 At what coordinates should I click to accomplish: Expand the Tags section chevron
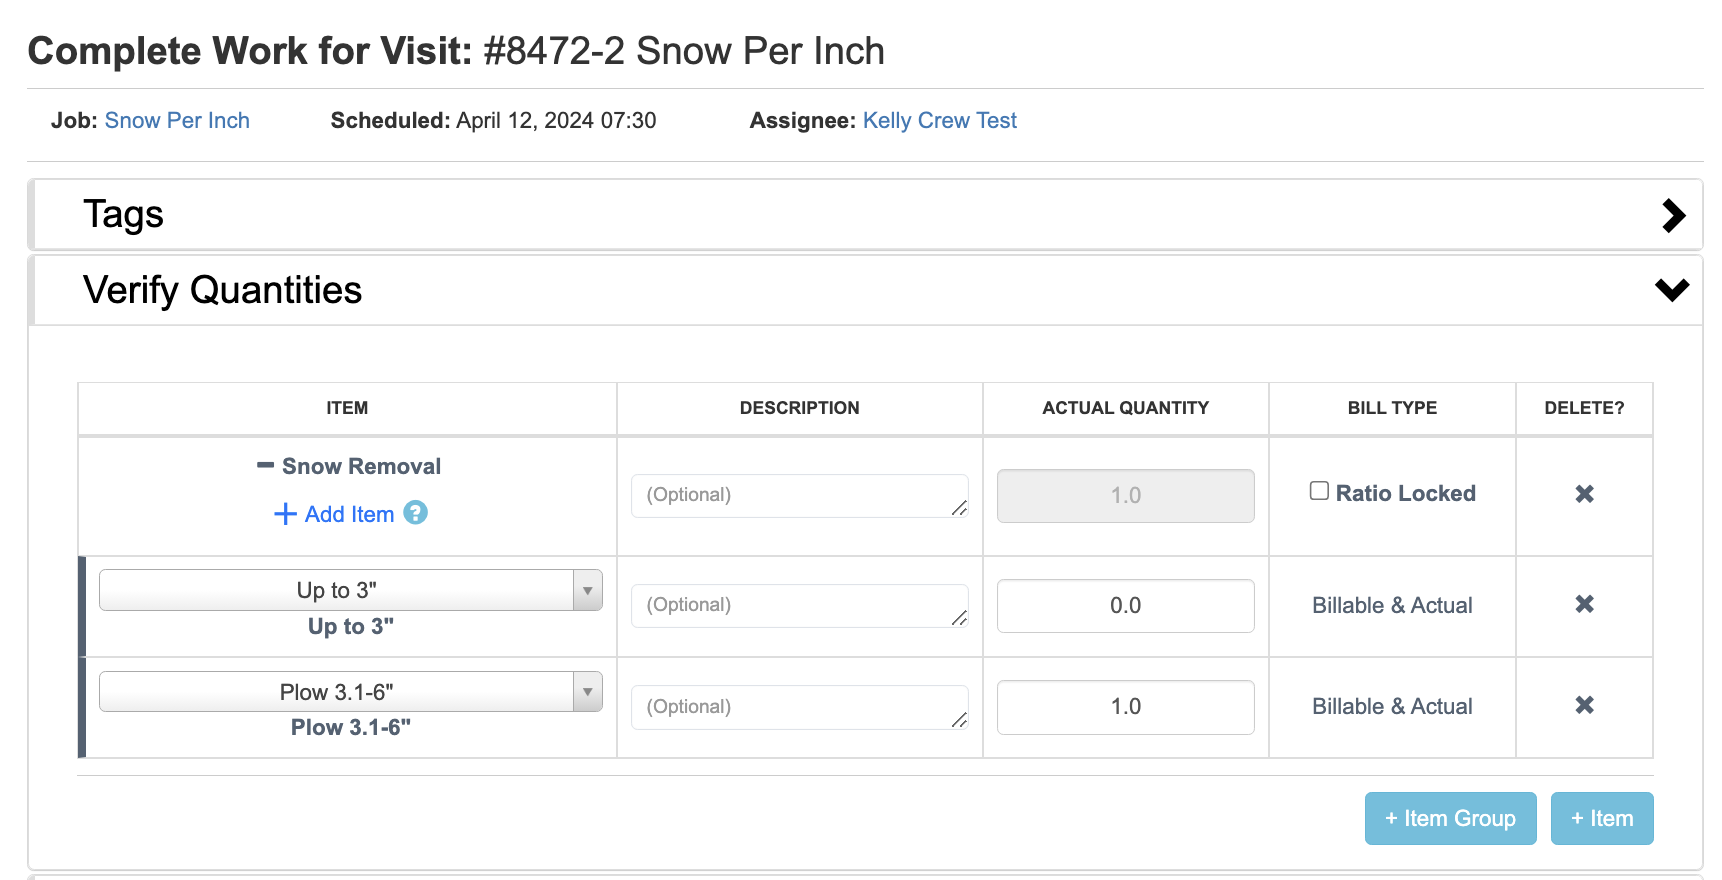click(x=1673, y=215)
